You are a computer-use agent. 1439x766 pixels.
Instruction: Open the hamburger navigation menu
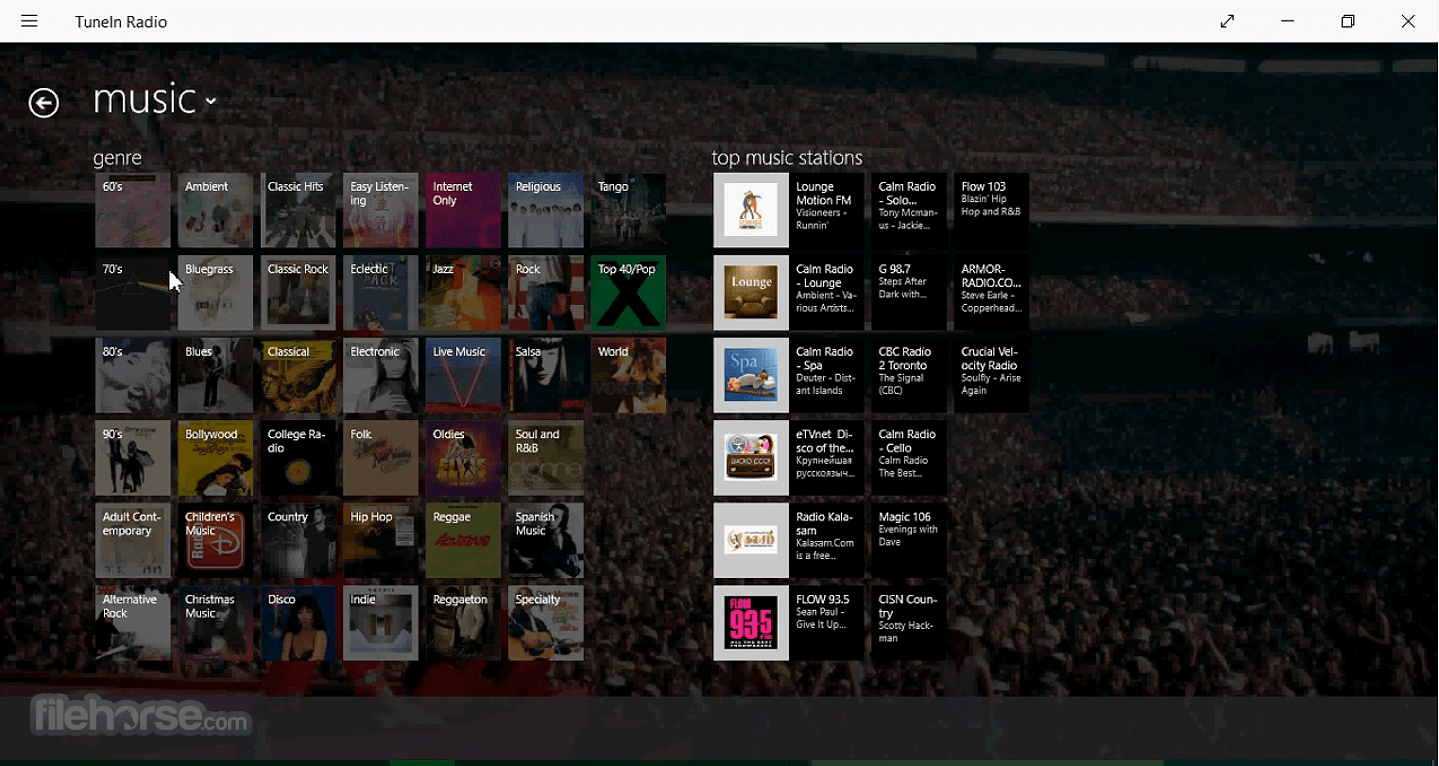(x=29, y=21)
